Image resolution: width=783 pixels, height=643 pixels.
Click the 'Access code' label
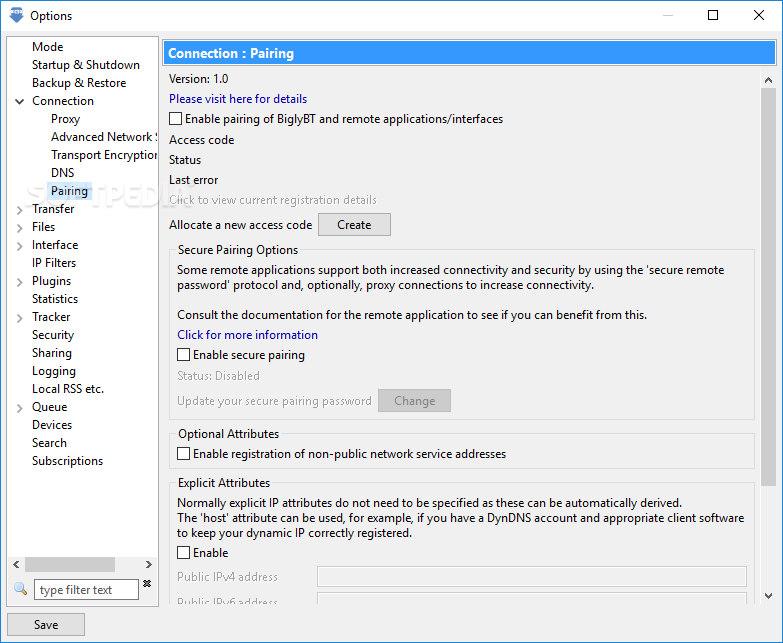pyautogui.click(x=201, y=140)
